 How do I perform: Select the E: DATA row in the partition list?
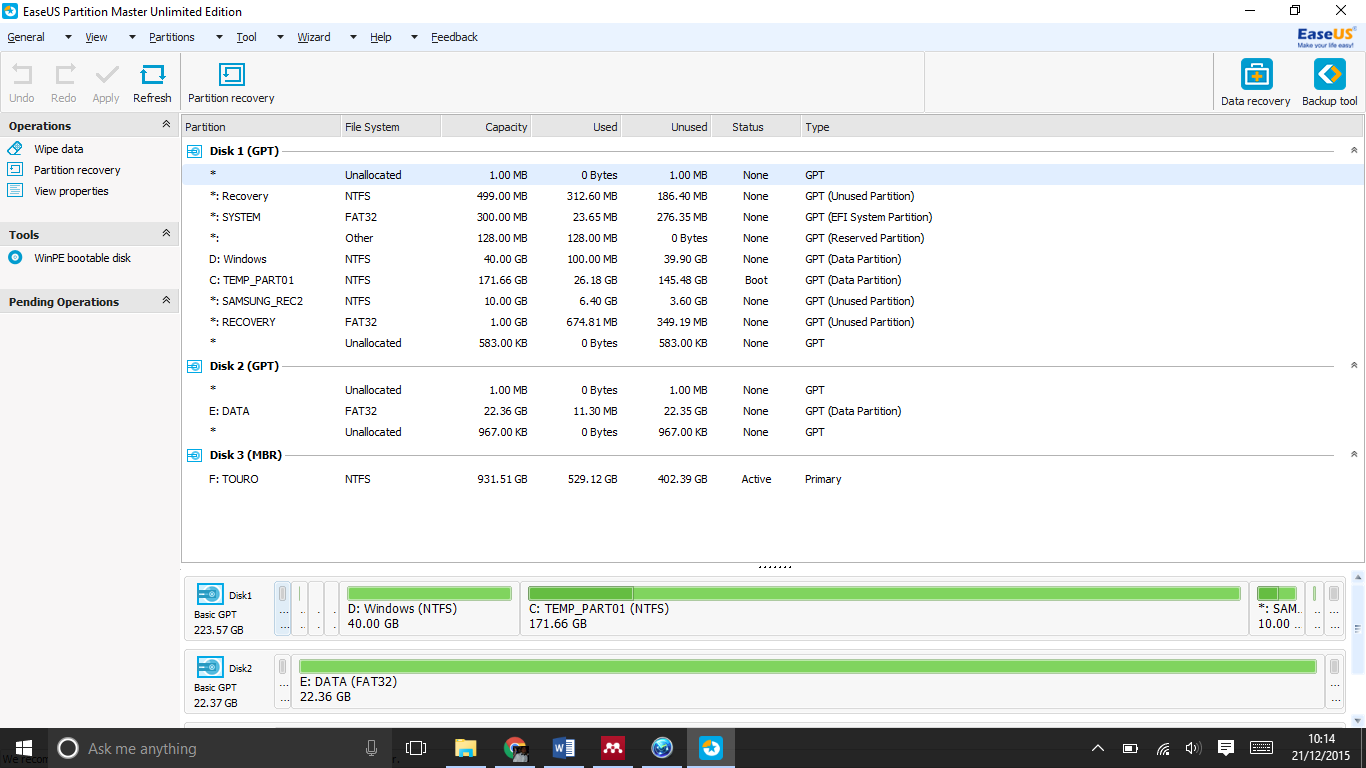pos(773,411)
